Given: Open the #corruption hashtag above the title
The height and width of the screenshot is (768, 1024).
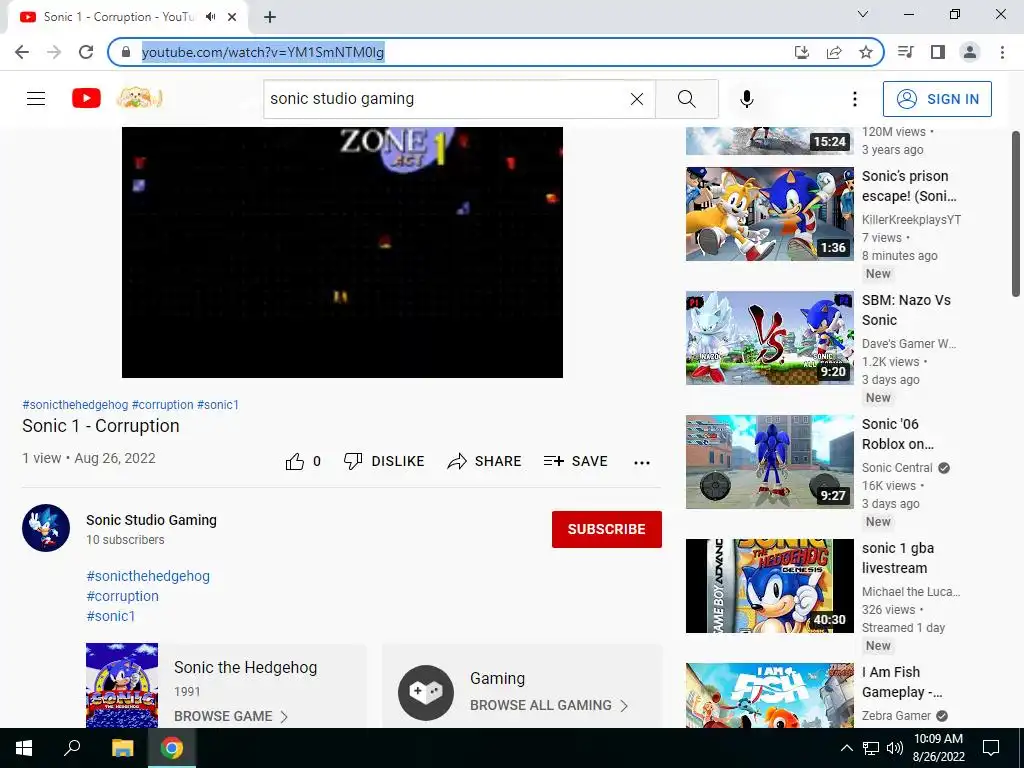Looking at the screenshot, I should click(x=163, y=405).
